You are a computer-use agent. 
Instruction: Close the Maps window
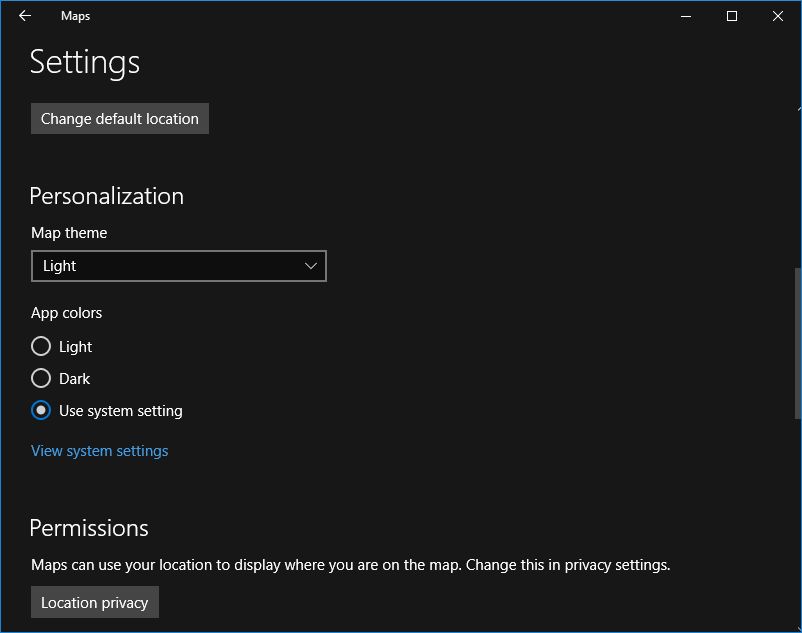pyautogui.click(x=777, y=16)
